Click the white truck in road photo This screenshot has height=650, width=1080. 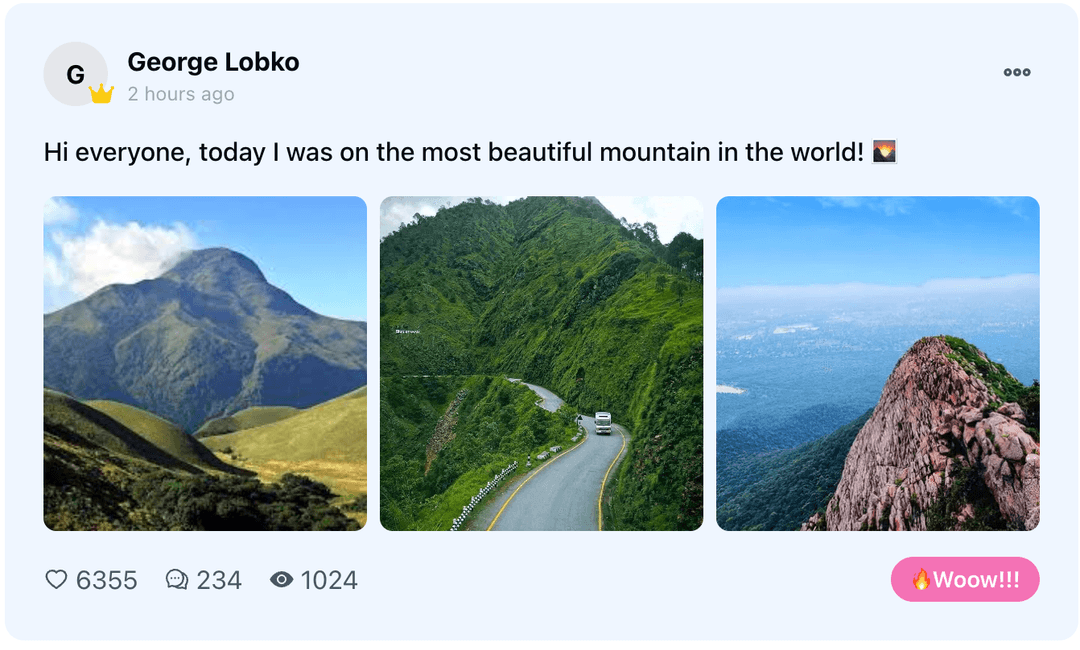click(x=603, y=423)
